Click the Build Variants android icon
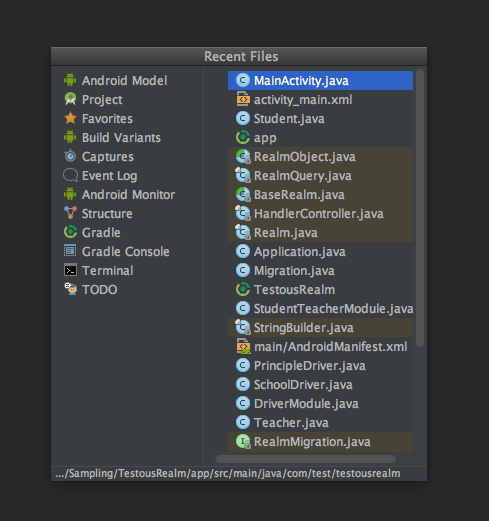 tap(70, 137)
